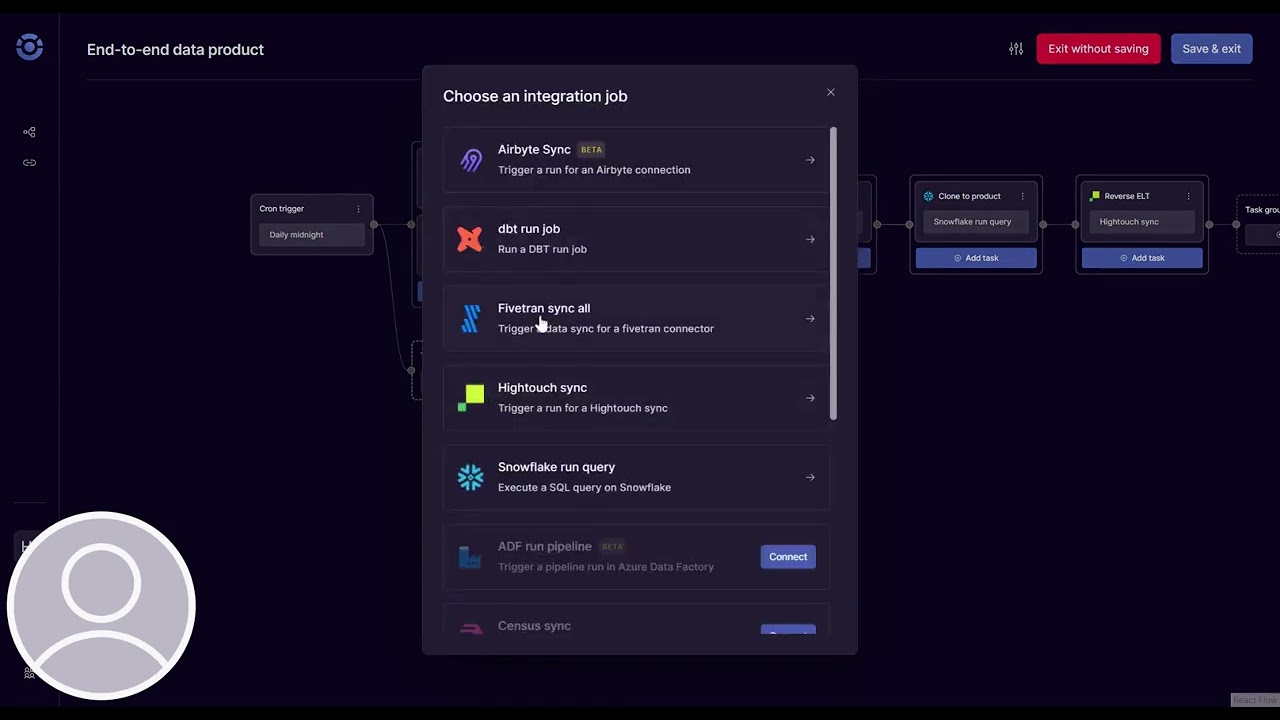Click the Hightouch icon on Reverse ELT node
The height and width of the screenshot is (720, 1280).
click(x=1095, y=196)
